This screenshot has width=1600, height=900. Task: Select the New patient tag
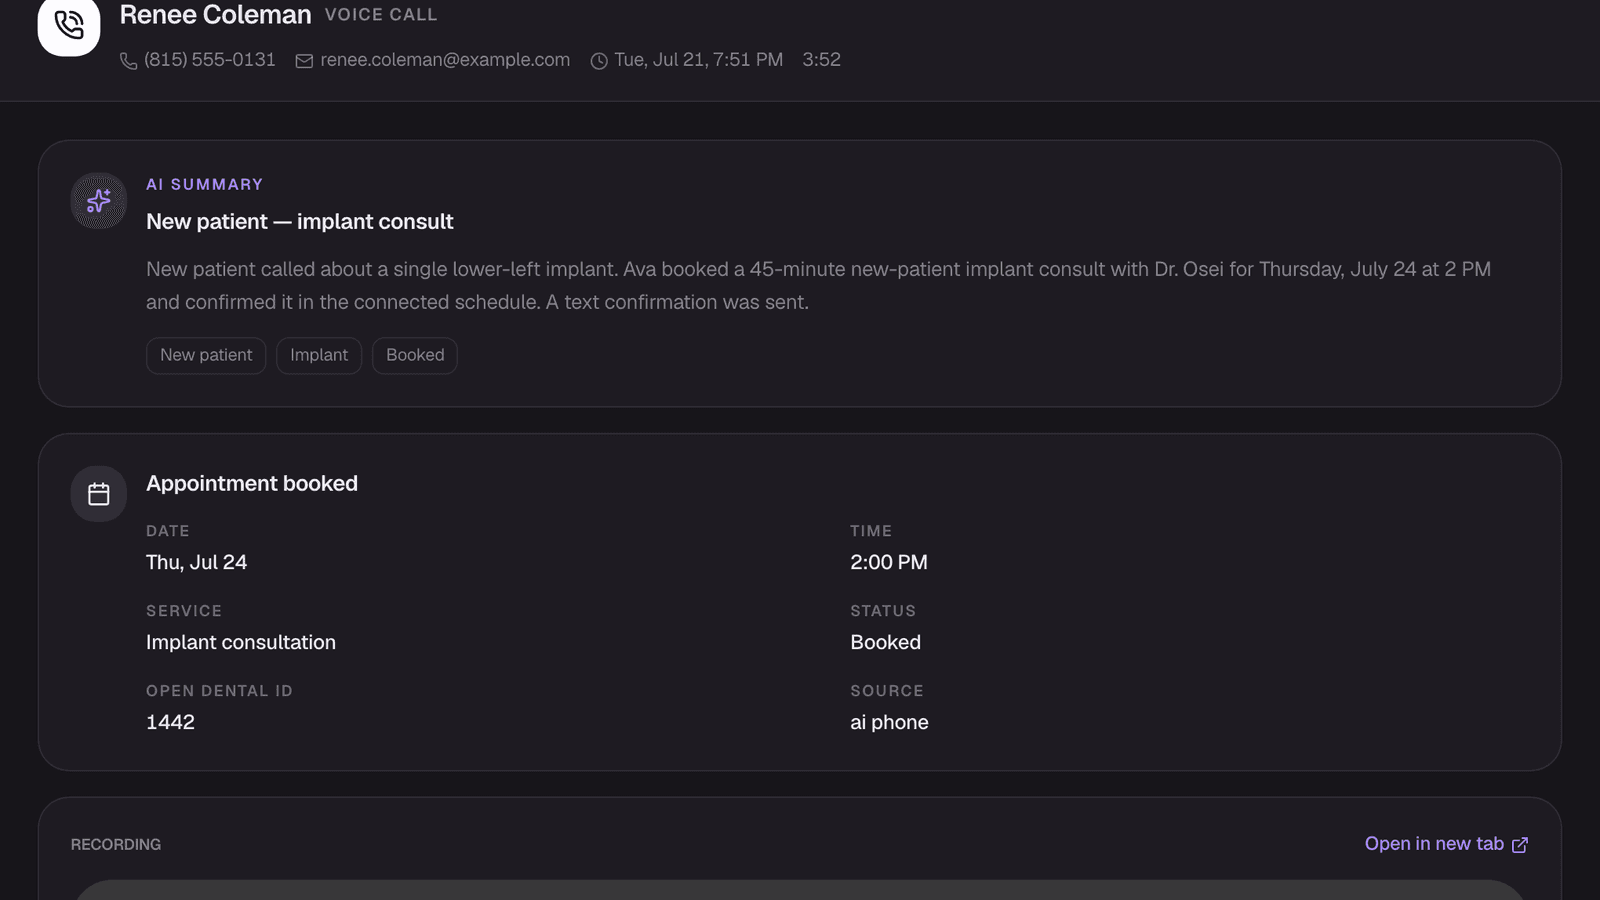(x=206, y=355)
